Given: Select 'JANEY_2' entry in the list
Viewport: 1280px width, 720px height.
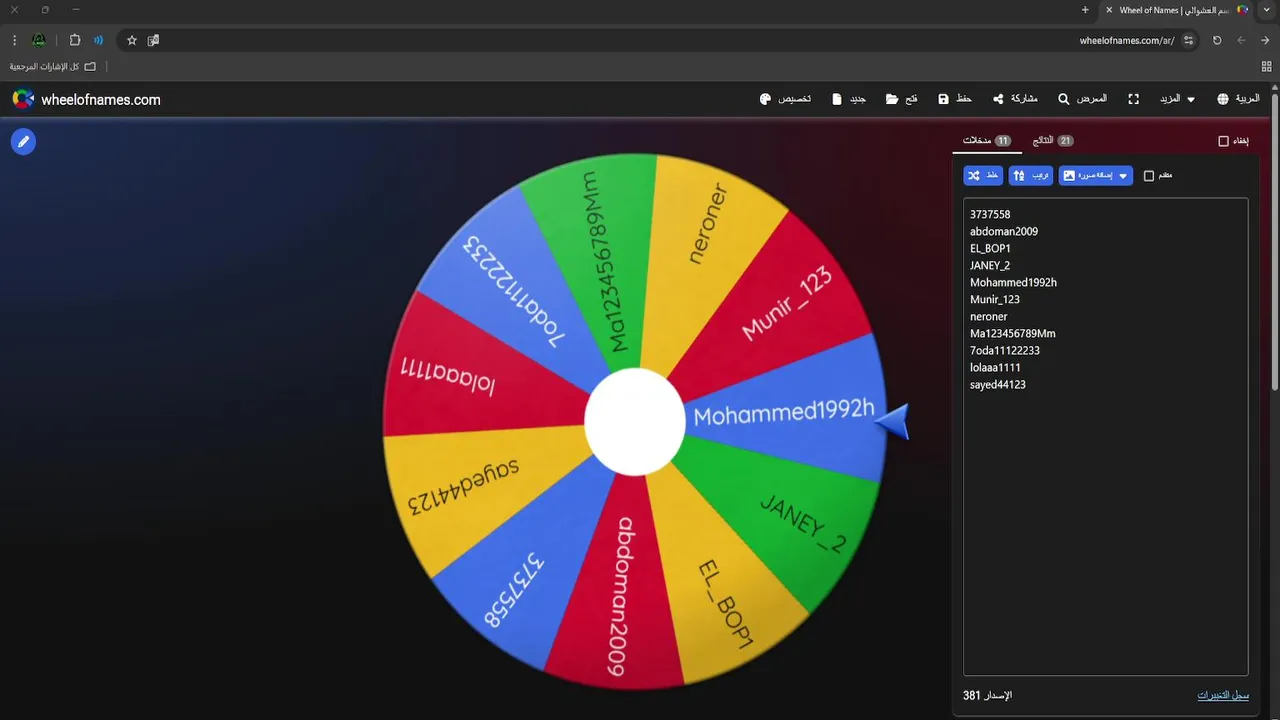Looking at the screenshot, I should pos(990,265).
